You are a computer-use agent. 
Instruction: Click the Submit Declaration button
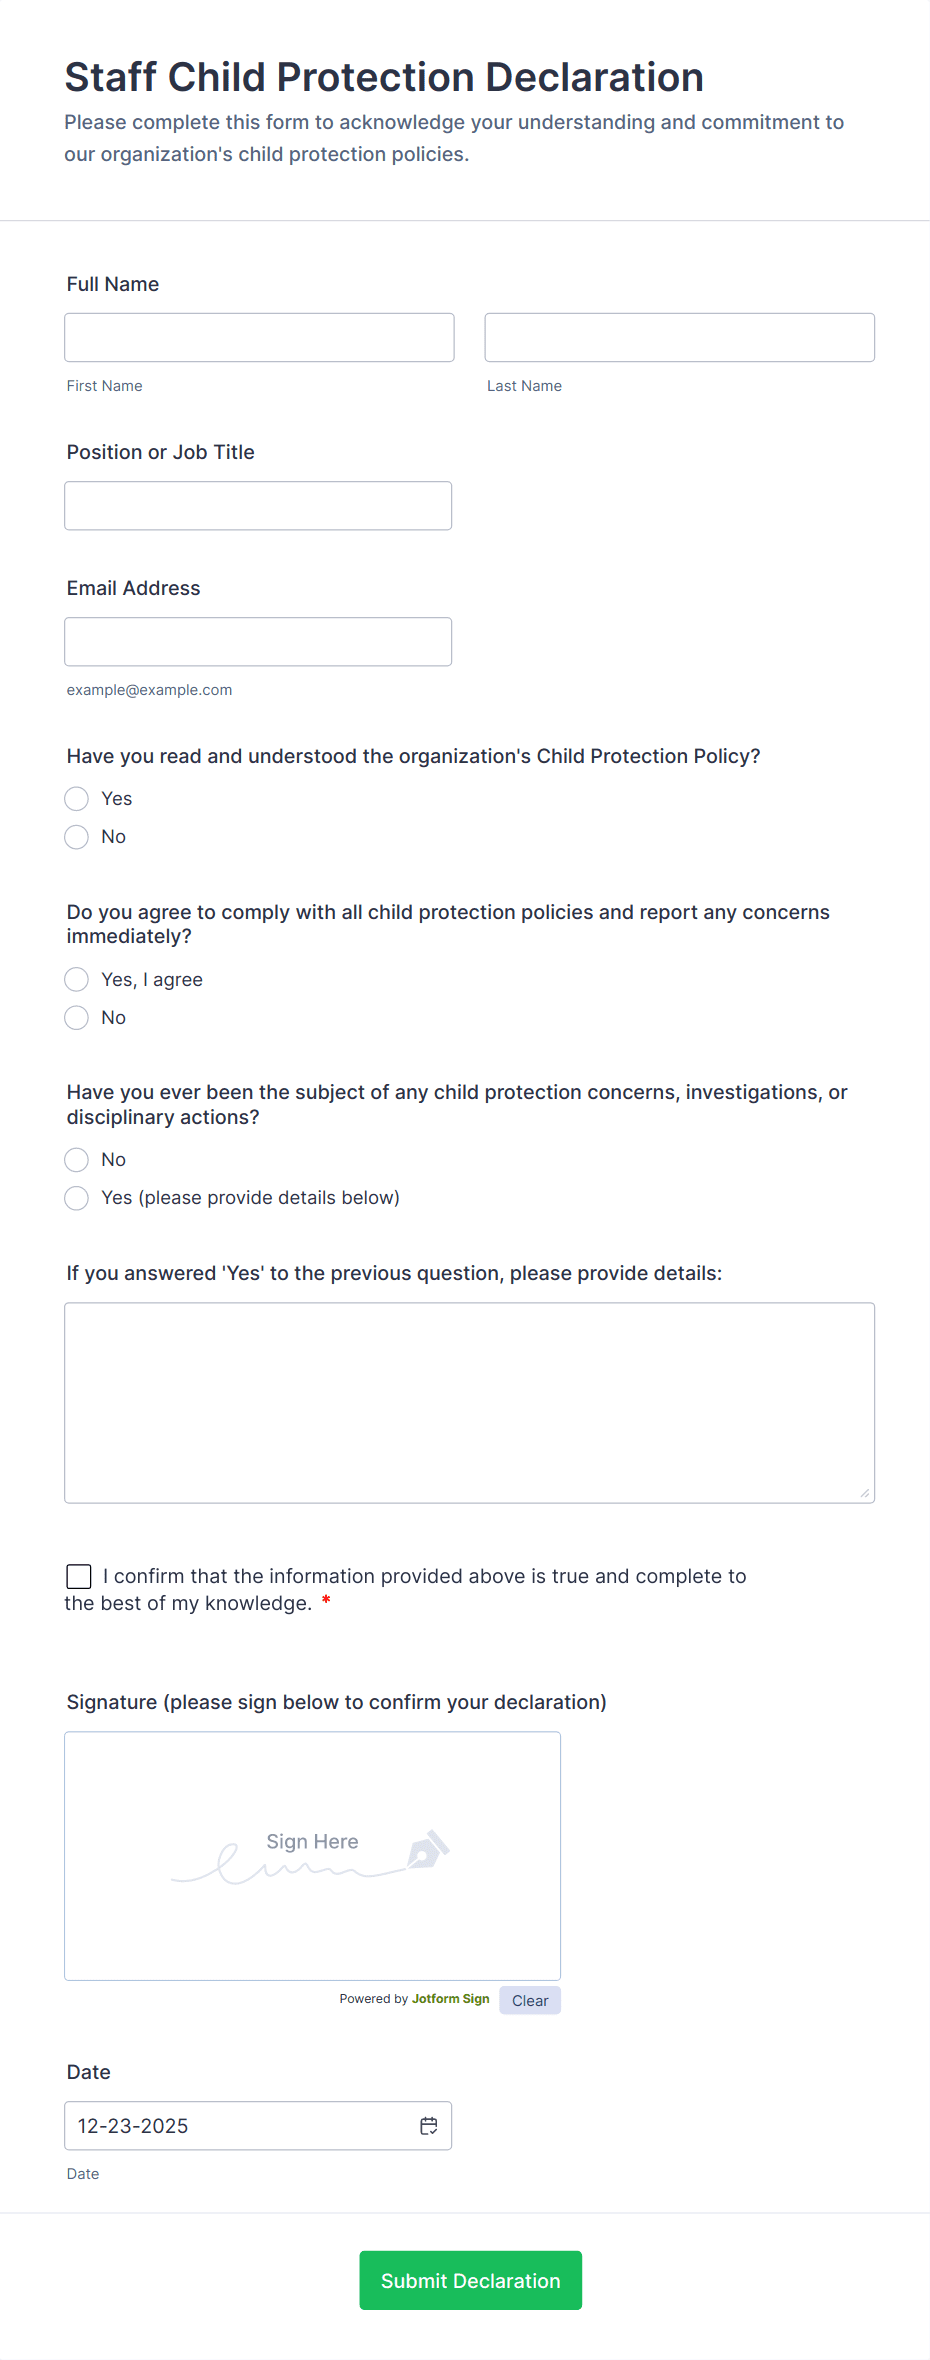(470, 2280)
